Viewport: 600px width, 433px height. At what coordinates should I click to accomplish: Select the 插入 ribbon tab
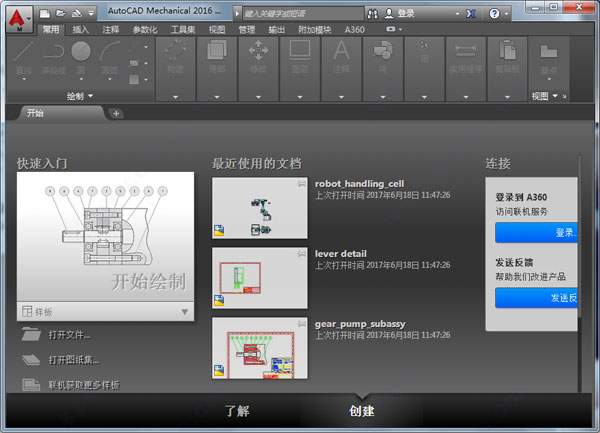pos(80,29)
